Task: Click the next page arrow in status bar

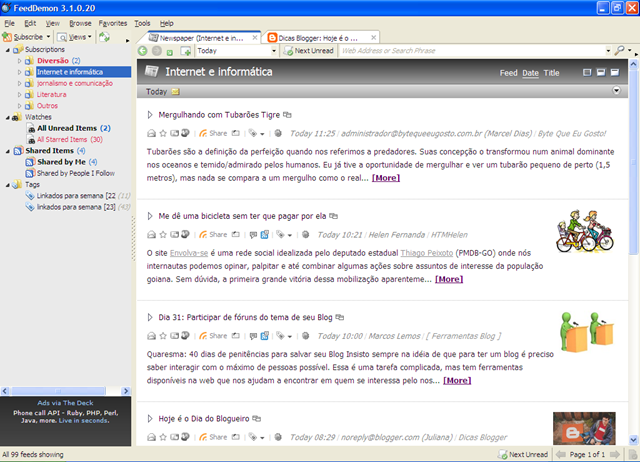Action: tap(615, 454)
